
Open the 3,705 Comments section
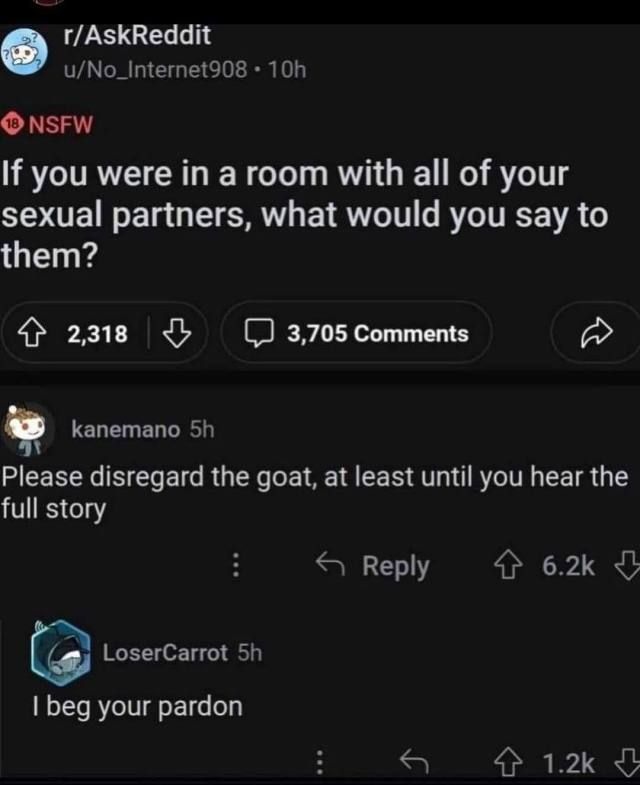tap(356, 333)
